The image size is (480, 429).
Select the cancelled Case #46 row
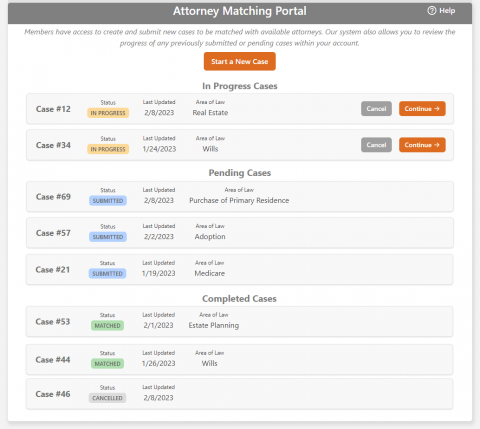240,394
